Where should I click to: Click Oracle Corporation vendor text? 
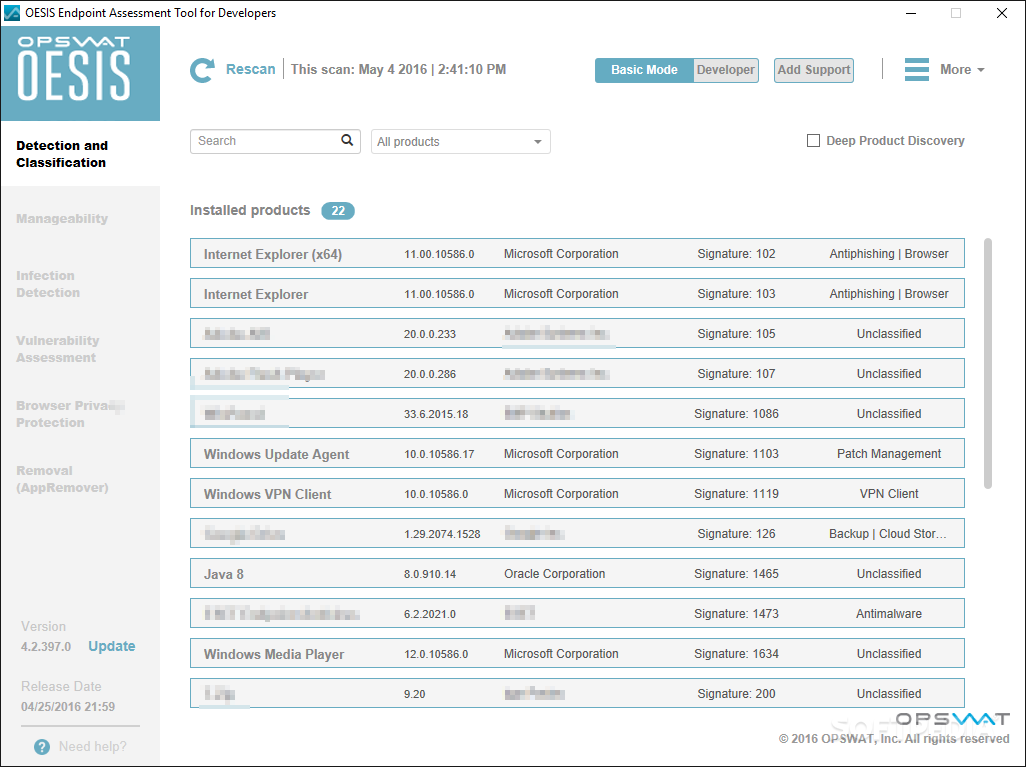pos(554,573)
